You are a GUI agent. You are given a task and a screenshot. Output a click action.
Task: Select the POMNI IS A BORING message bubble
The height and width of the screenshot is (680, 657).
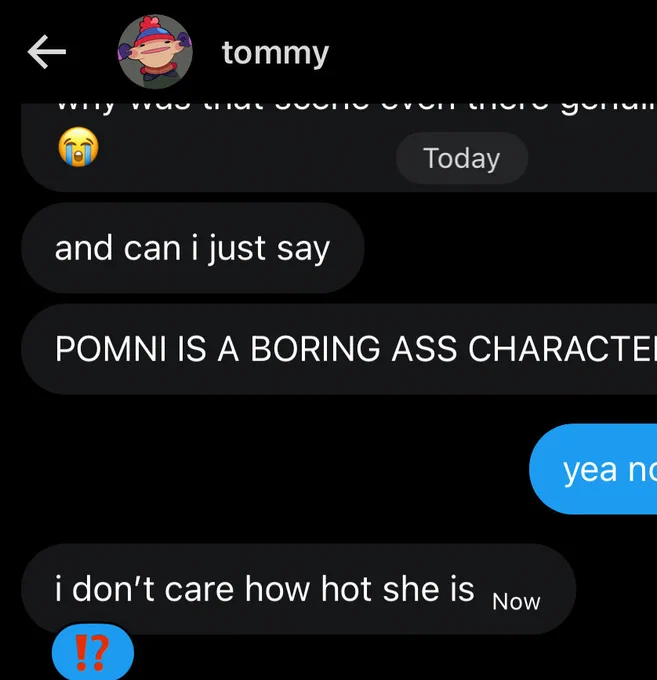(x=339, y=349)
